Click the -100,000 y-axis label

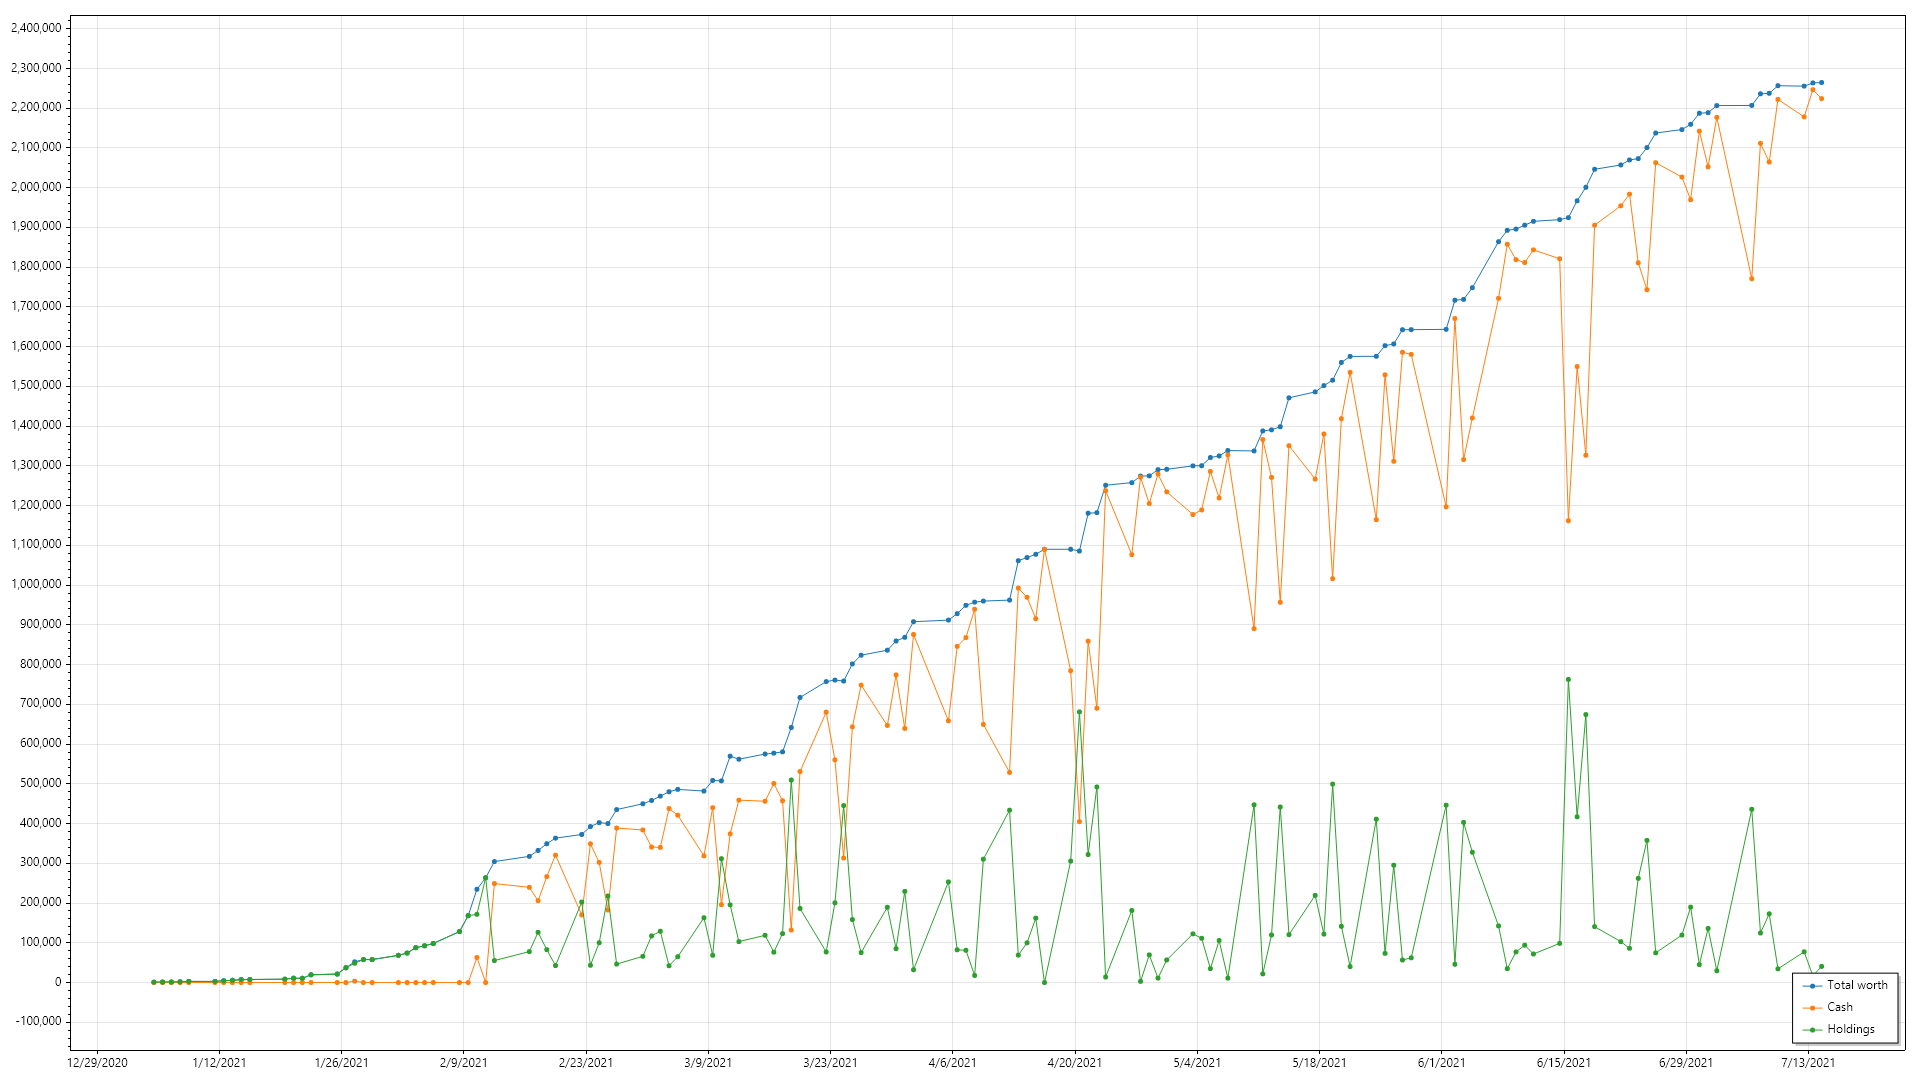tap(39, 1022)
